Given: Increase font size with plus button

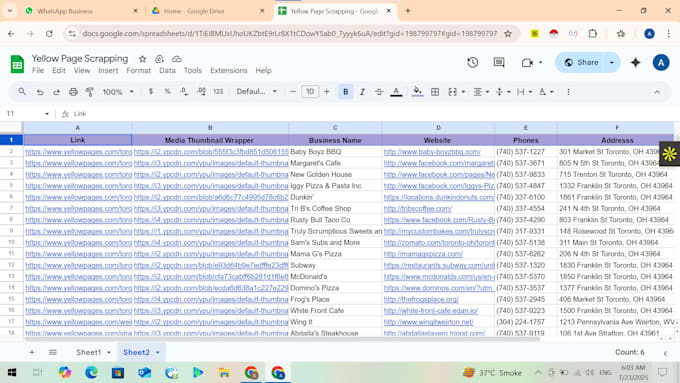Looking at the screenshot, I should (327, 92).
